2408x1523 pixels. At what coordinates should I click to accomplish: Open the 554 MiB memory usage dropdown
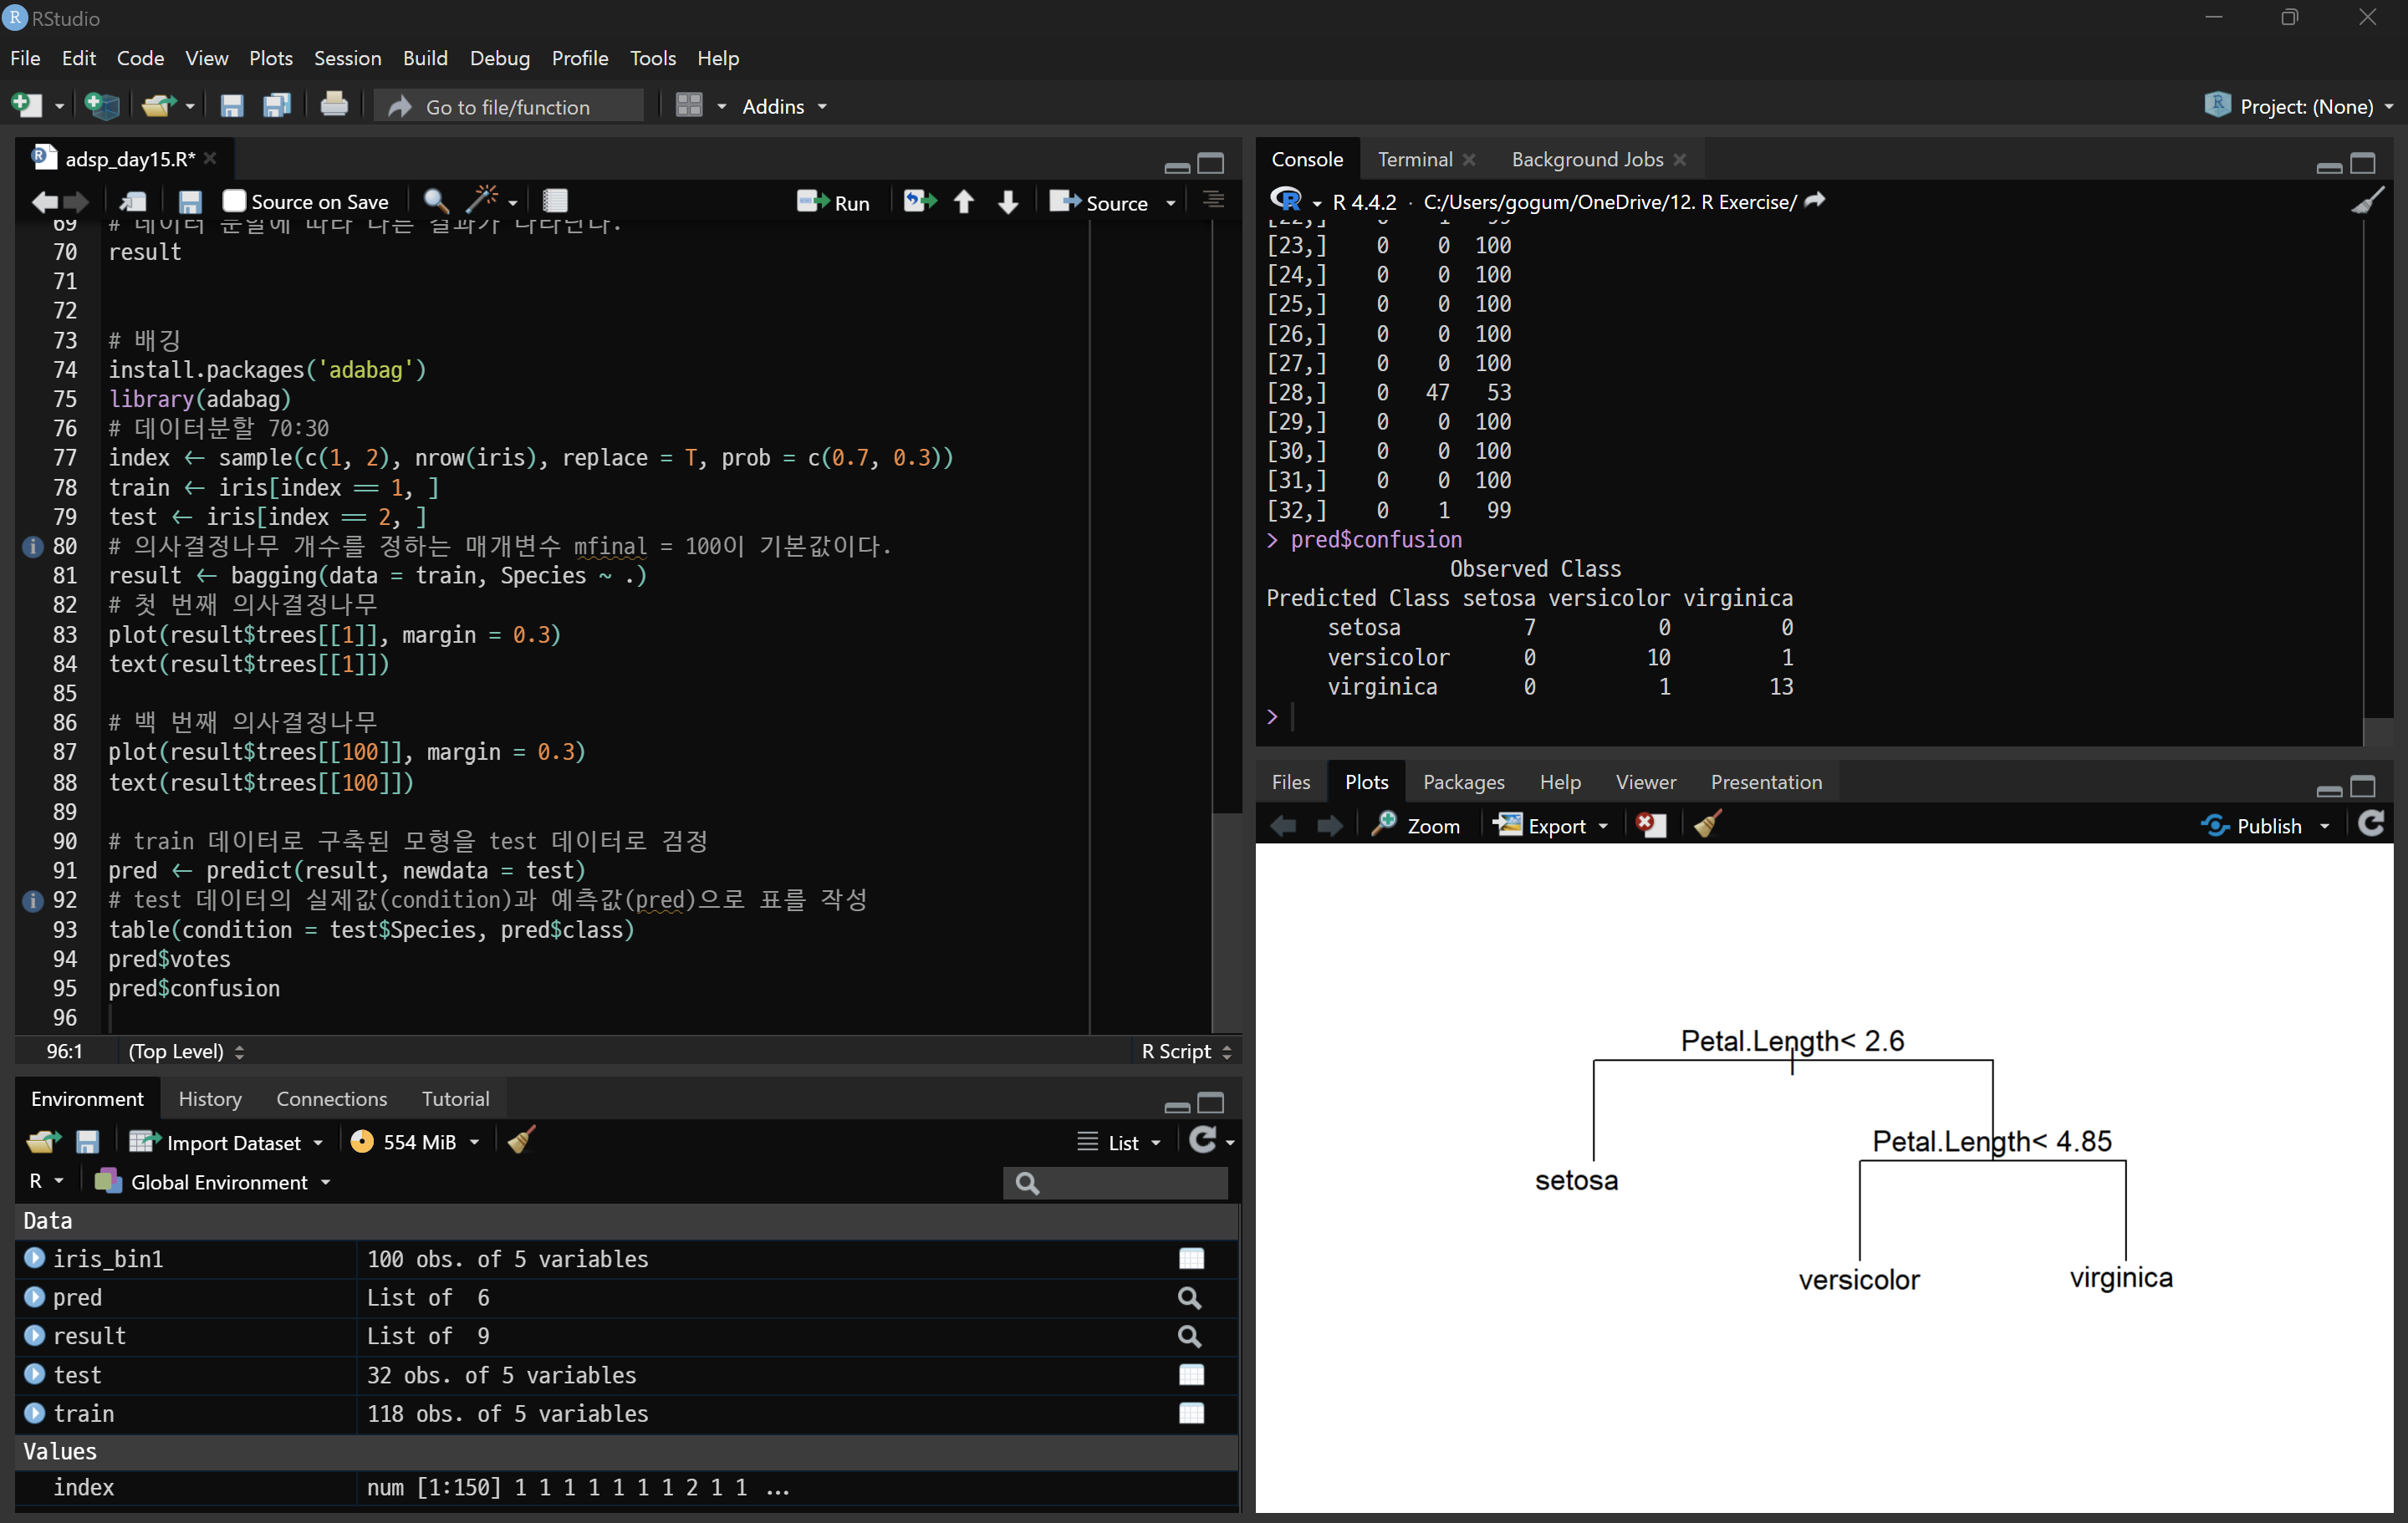[415, 1142]
